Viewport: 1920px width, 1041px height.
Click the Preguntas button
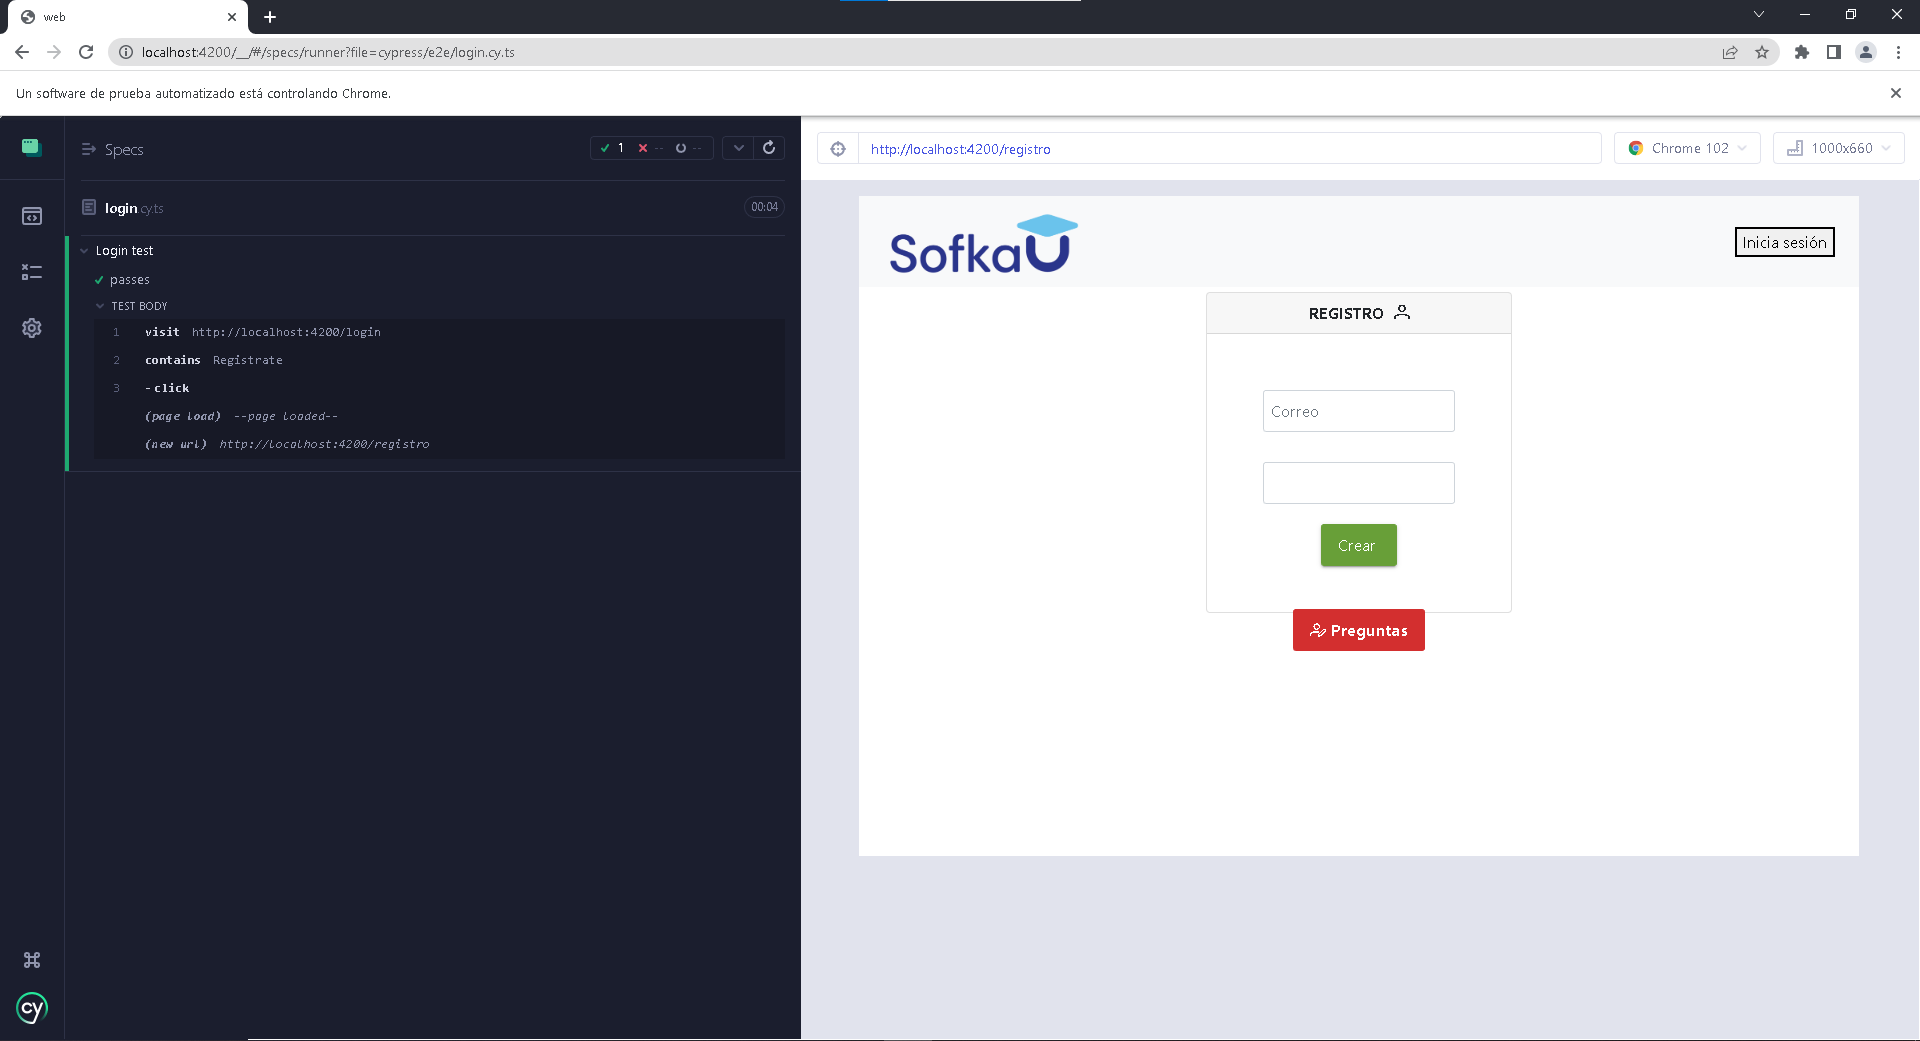[1358, 630]
